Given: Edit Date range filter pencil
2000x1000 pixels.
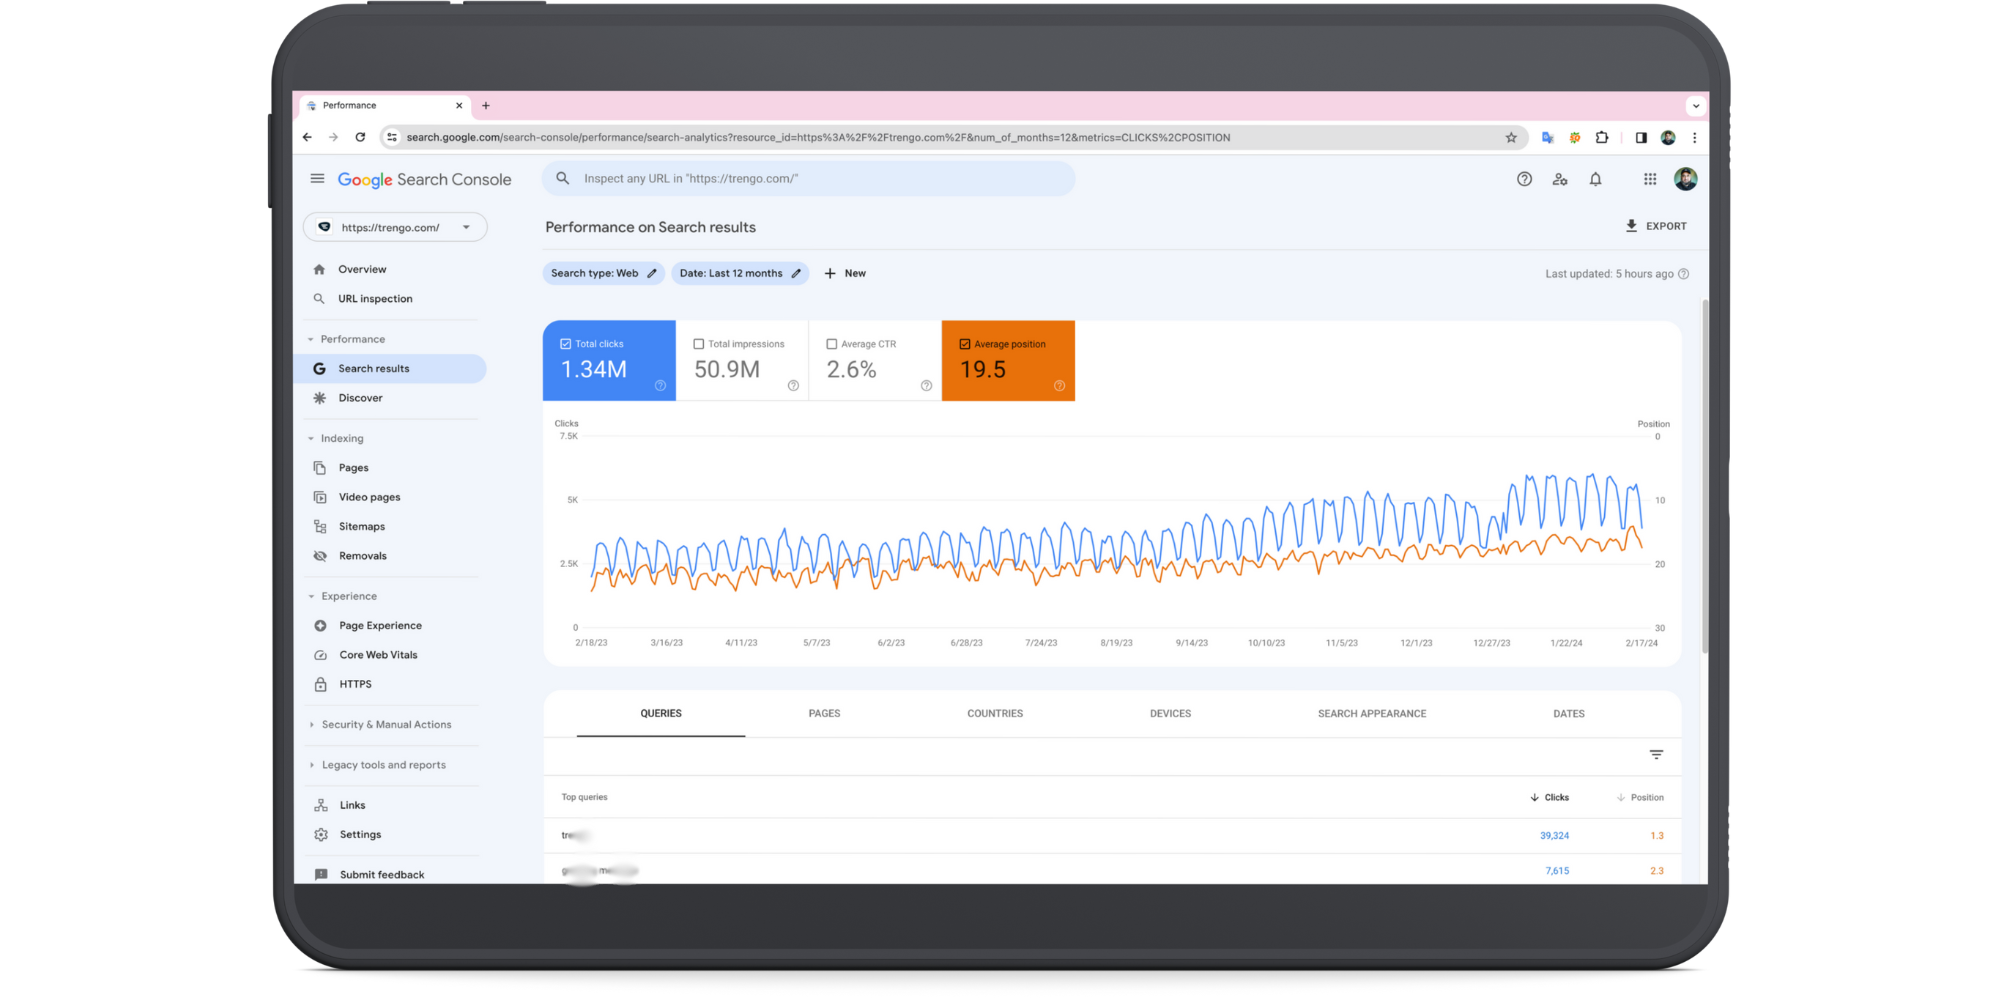Looking at the screenshot, I should (x=796, y=273).
